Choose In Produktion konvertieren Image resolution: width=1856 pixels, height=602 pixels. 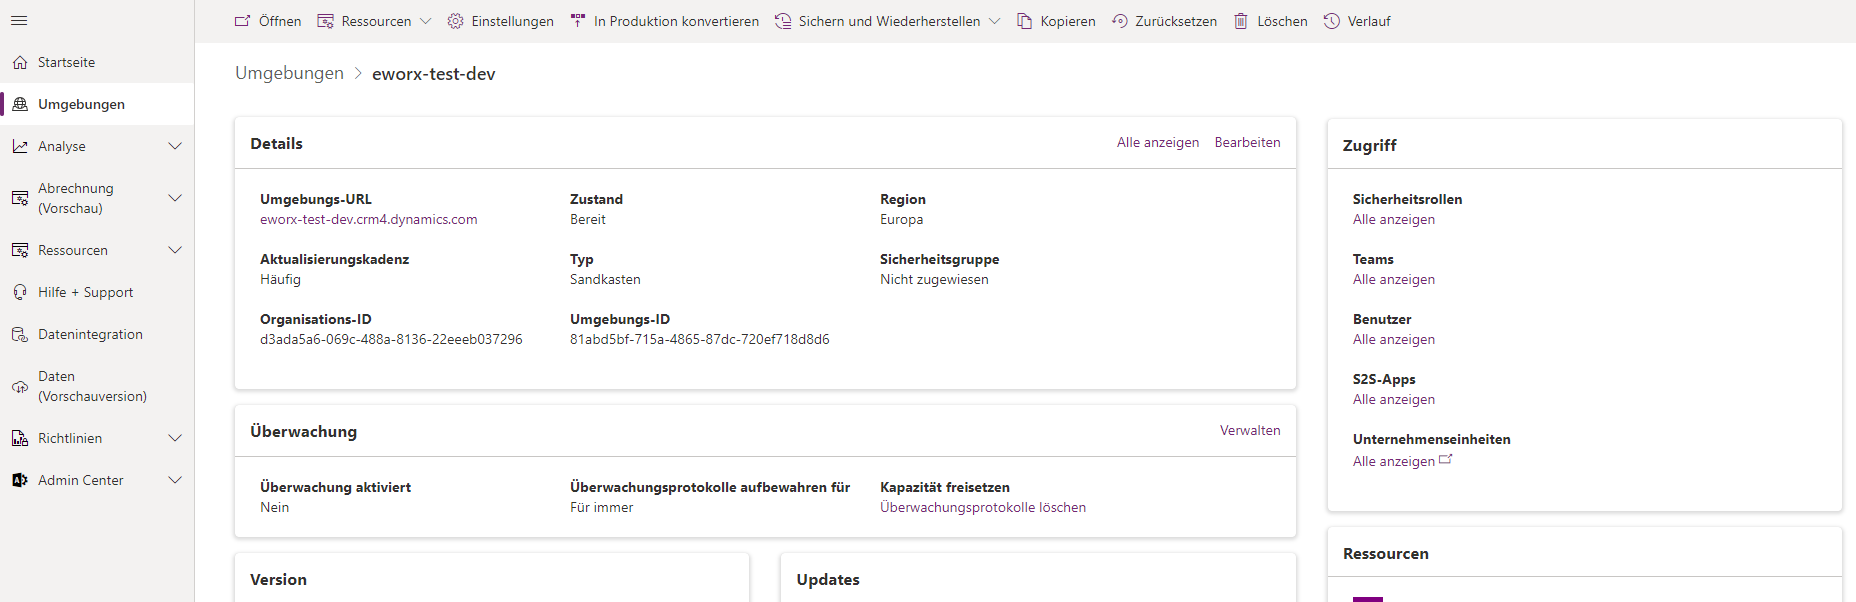665,21
